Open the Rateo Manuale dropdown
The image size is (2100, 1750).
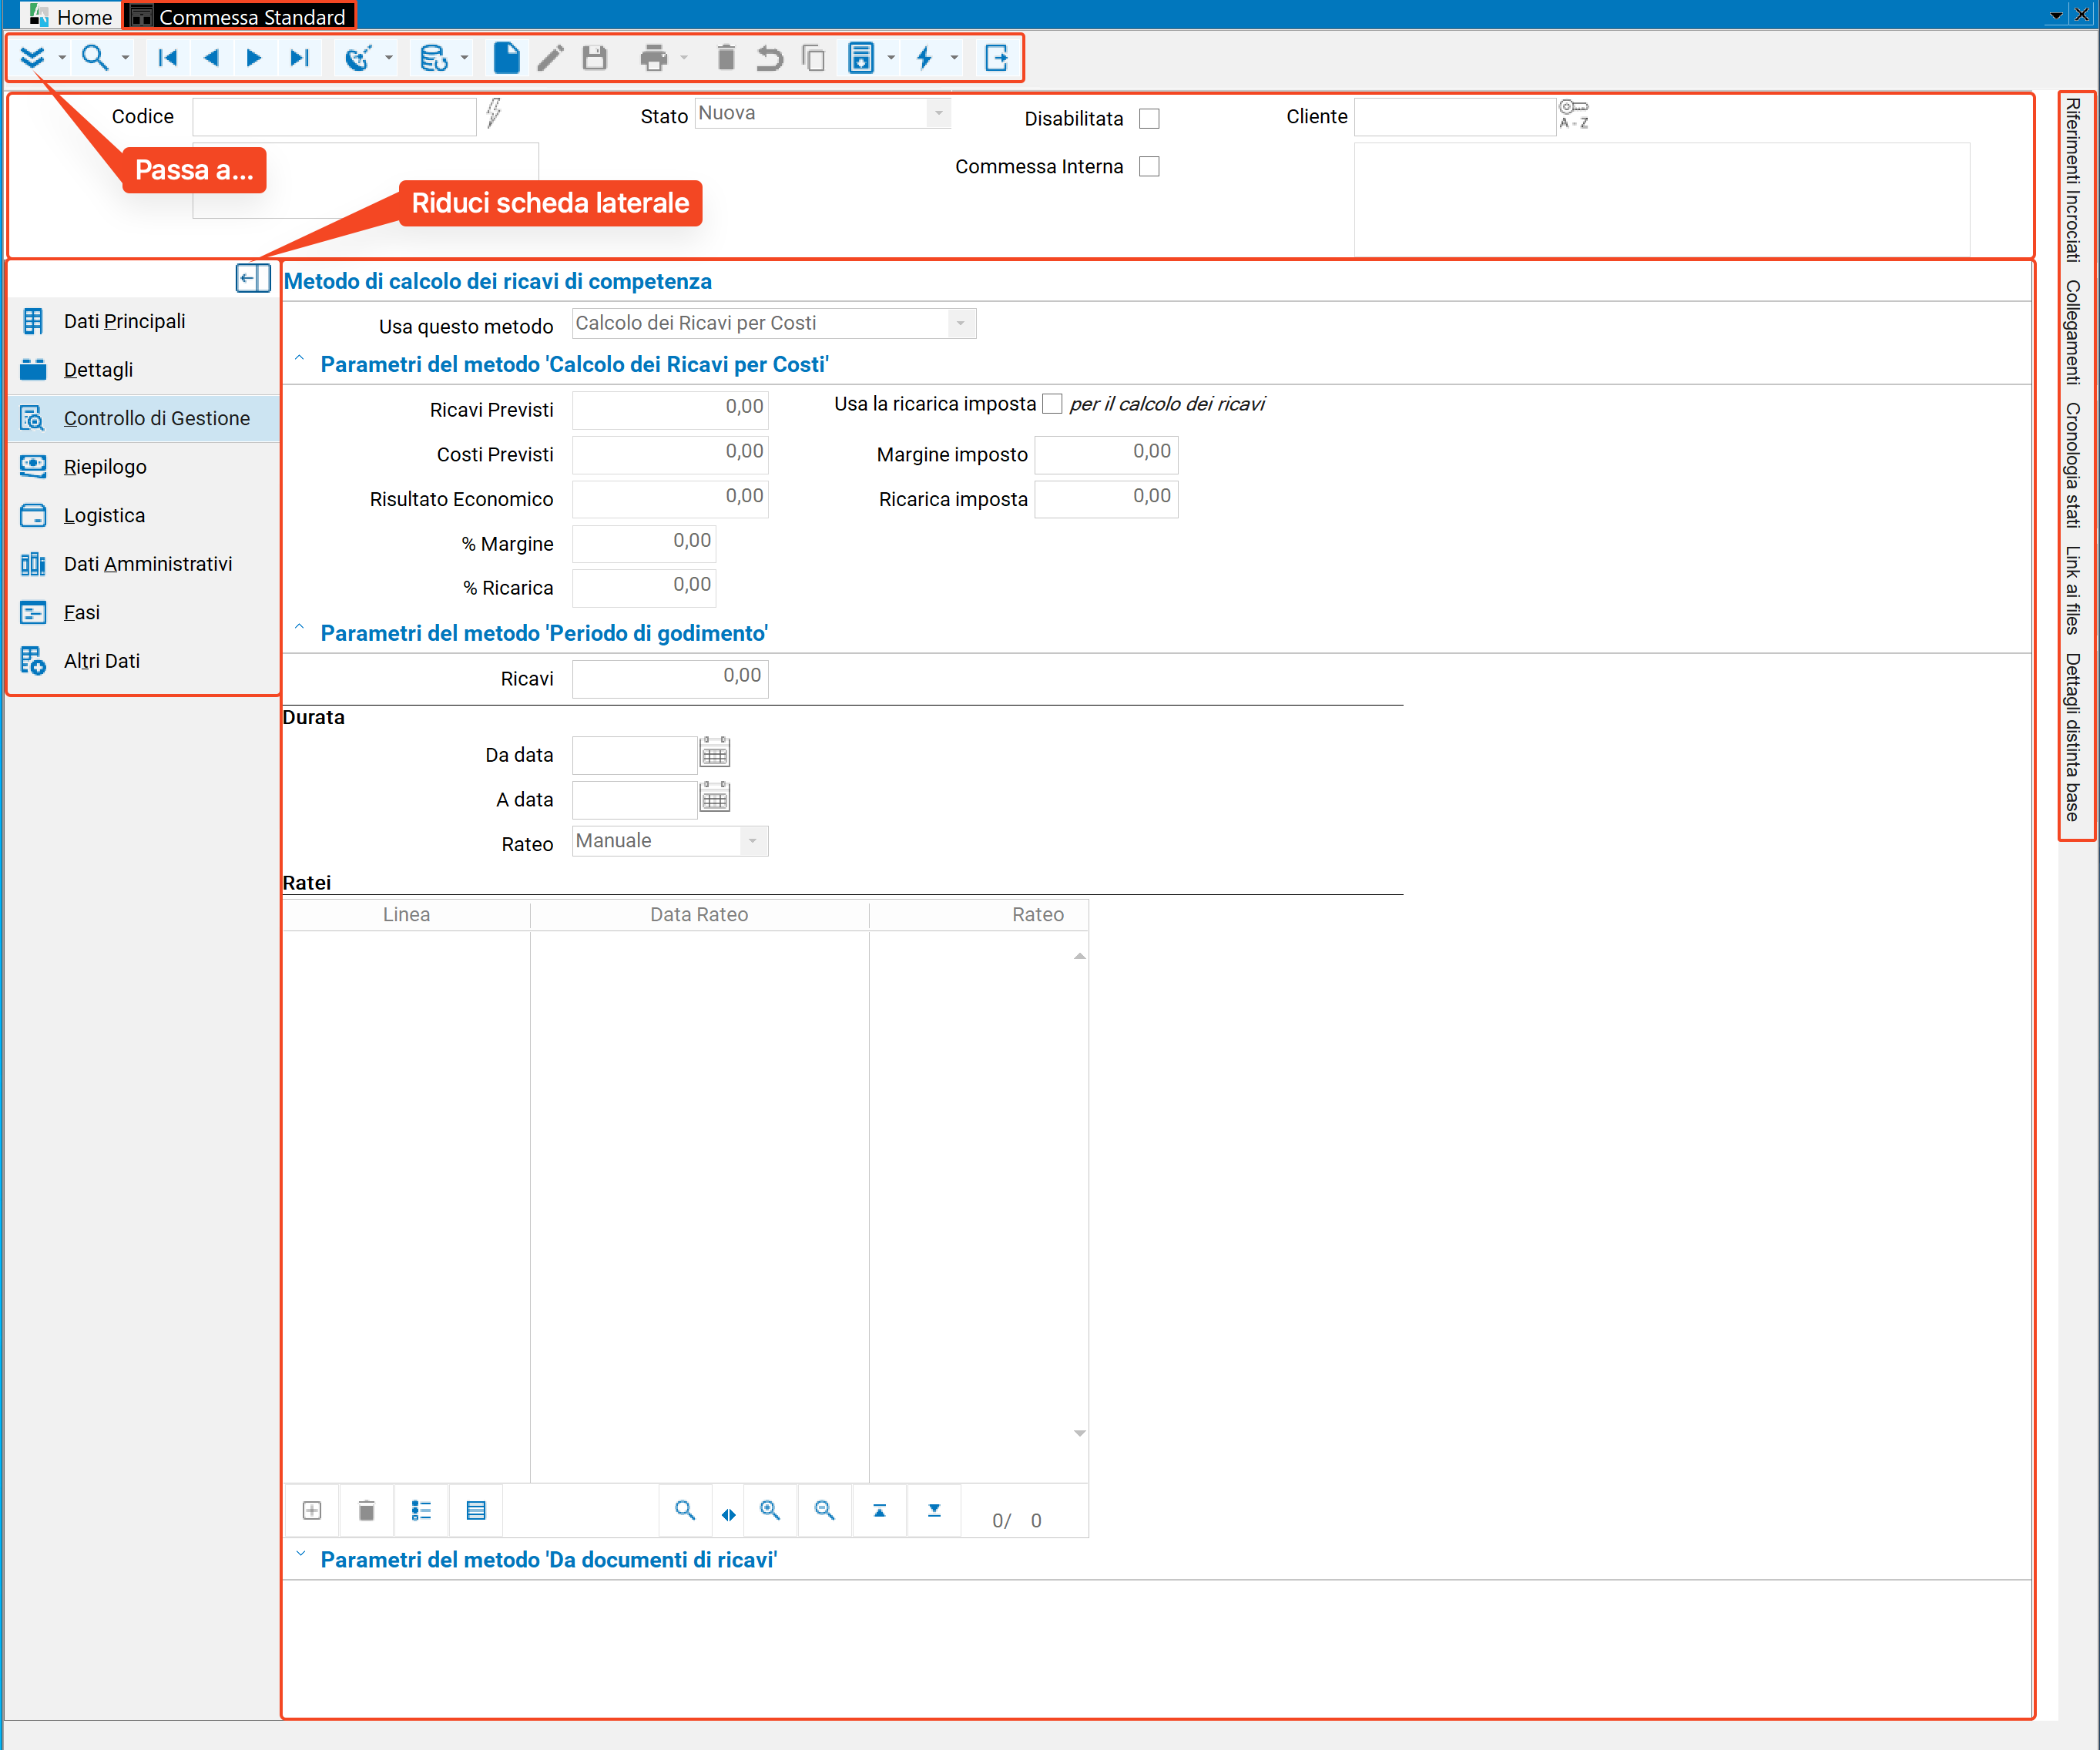(753, 841)
